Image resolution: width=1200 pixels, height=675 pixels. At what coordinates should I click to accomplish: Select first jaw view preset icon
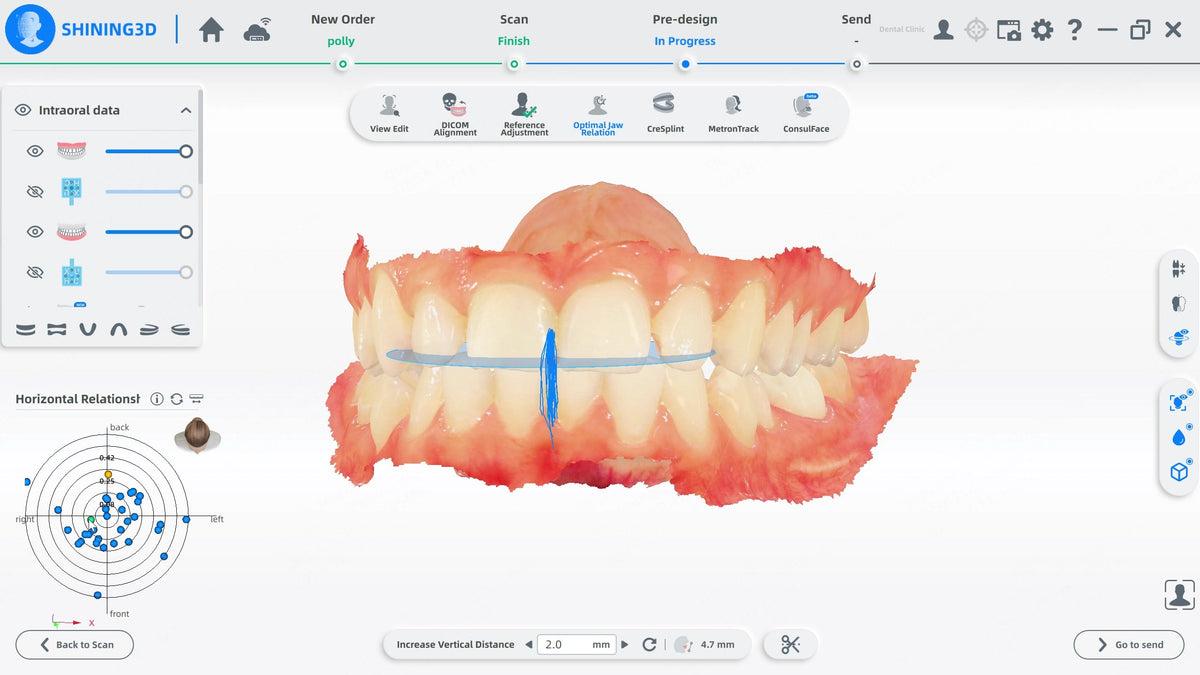click(26, 329)
